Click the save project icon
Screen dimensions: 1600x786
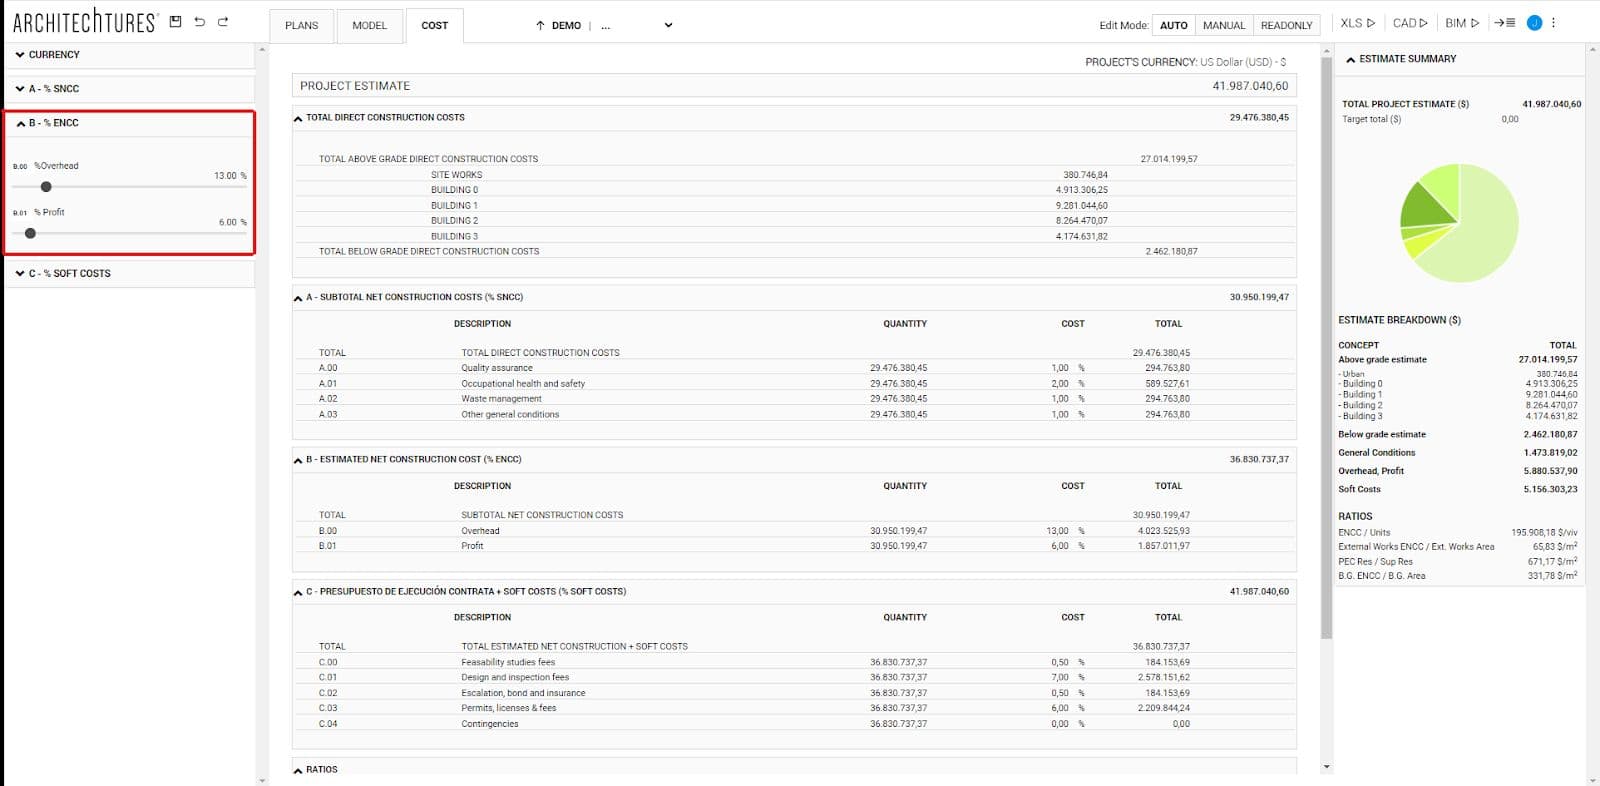tap(176, 22)
